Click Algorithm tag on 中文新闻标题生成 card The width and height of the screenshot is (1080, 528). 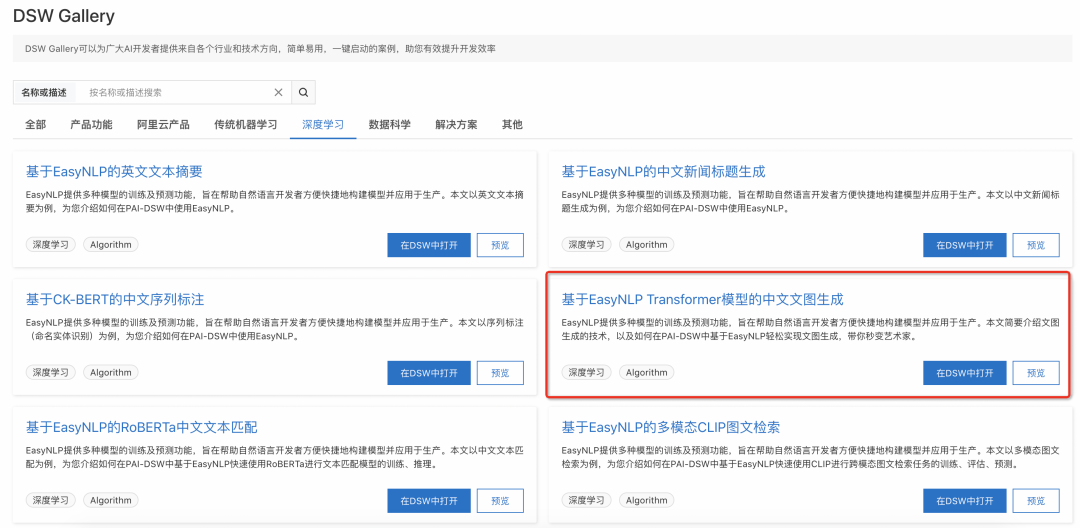pyautogui.click(x=647, y=244)
